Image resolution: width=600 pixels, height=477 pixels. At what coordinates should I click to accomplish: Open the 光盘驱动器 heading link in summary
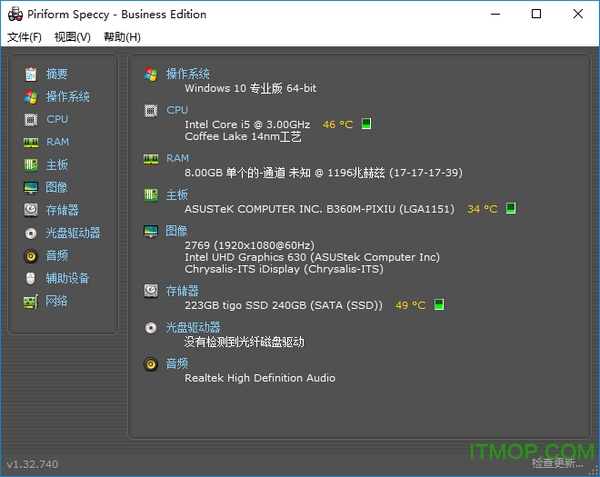pos(193,327)
